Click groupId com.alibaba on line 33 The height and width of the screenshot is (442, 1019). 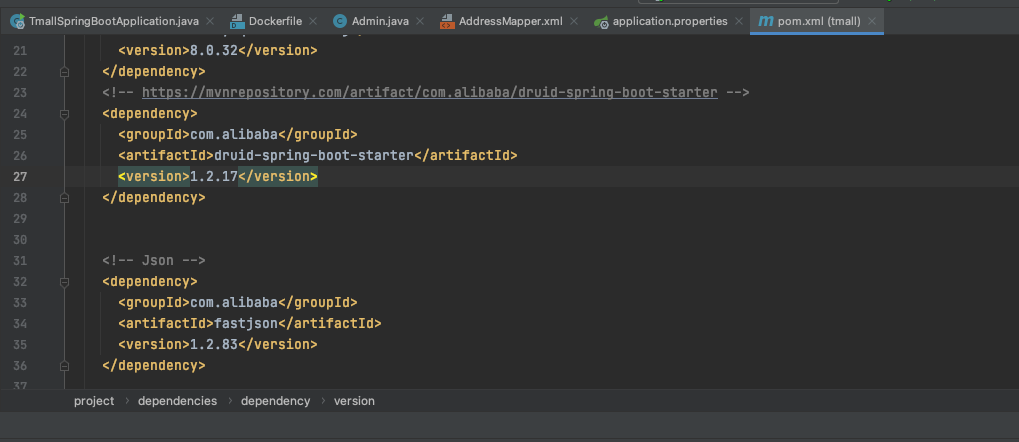tap(234, 302)
